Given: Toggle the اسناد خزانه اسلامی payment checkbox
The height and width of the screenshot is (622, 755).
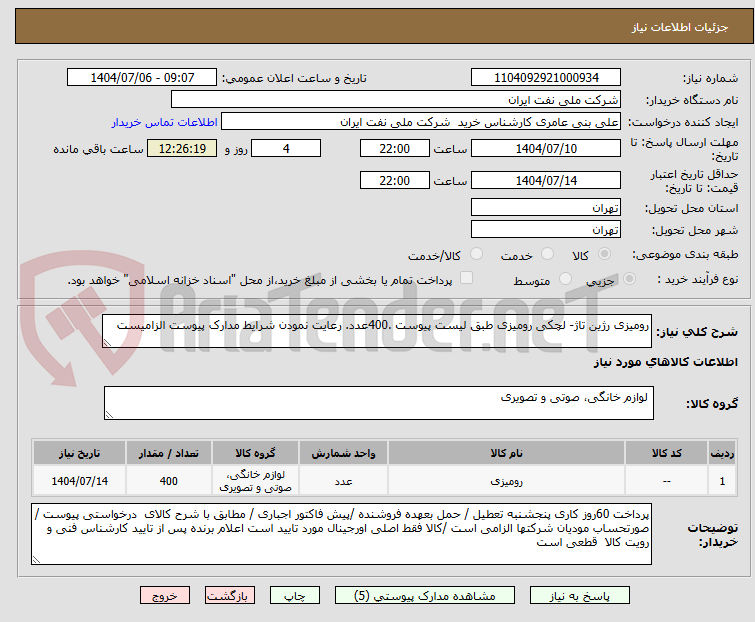Looking at the screenshot, I should tap(466, 278).
